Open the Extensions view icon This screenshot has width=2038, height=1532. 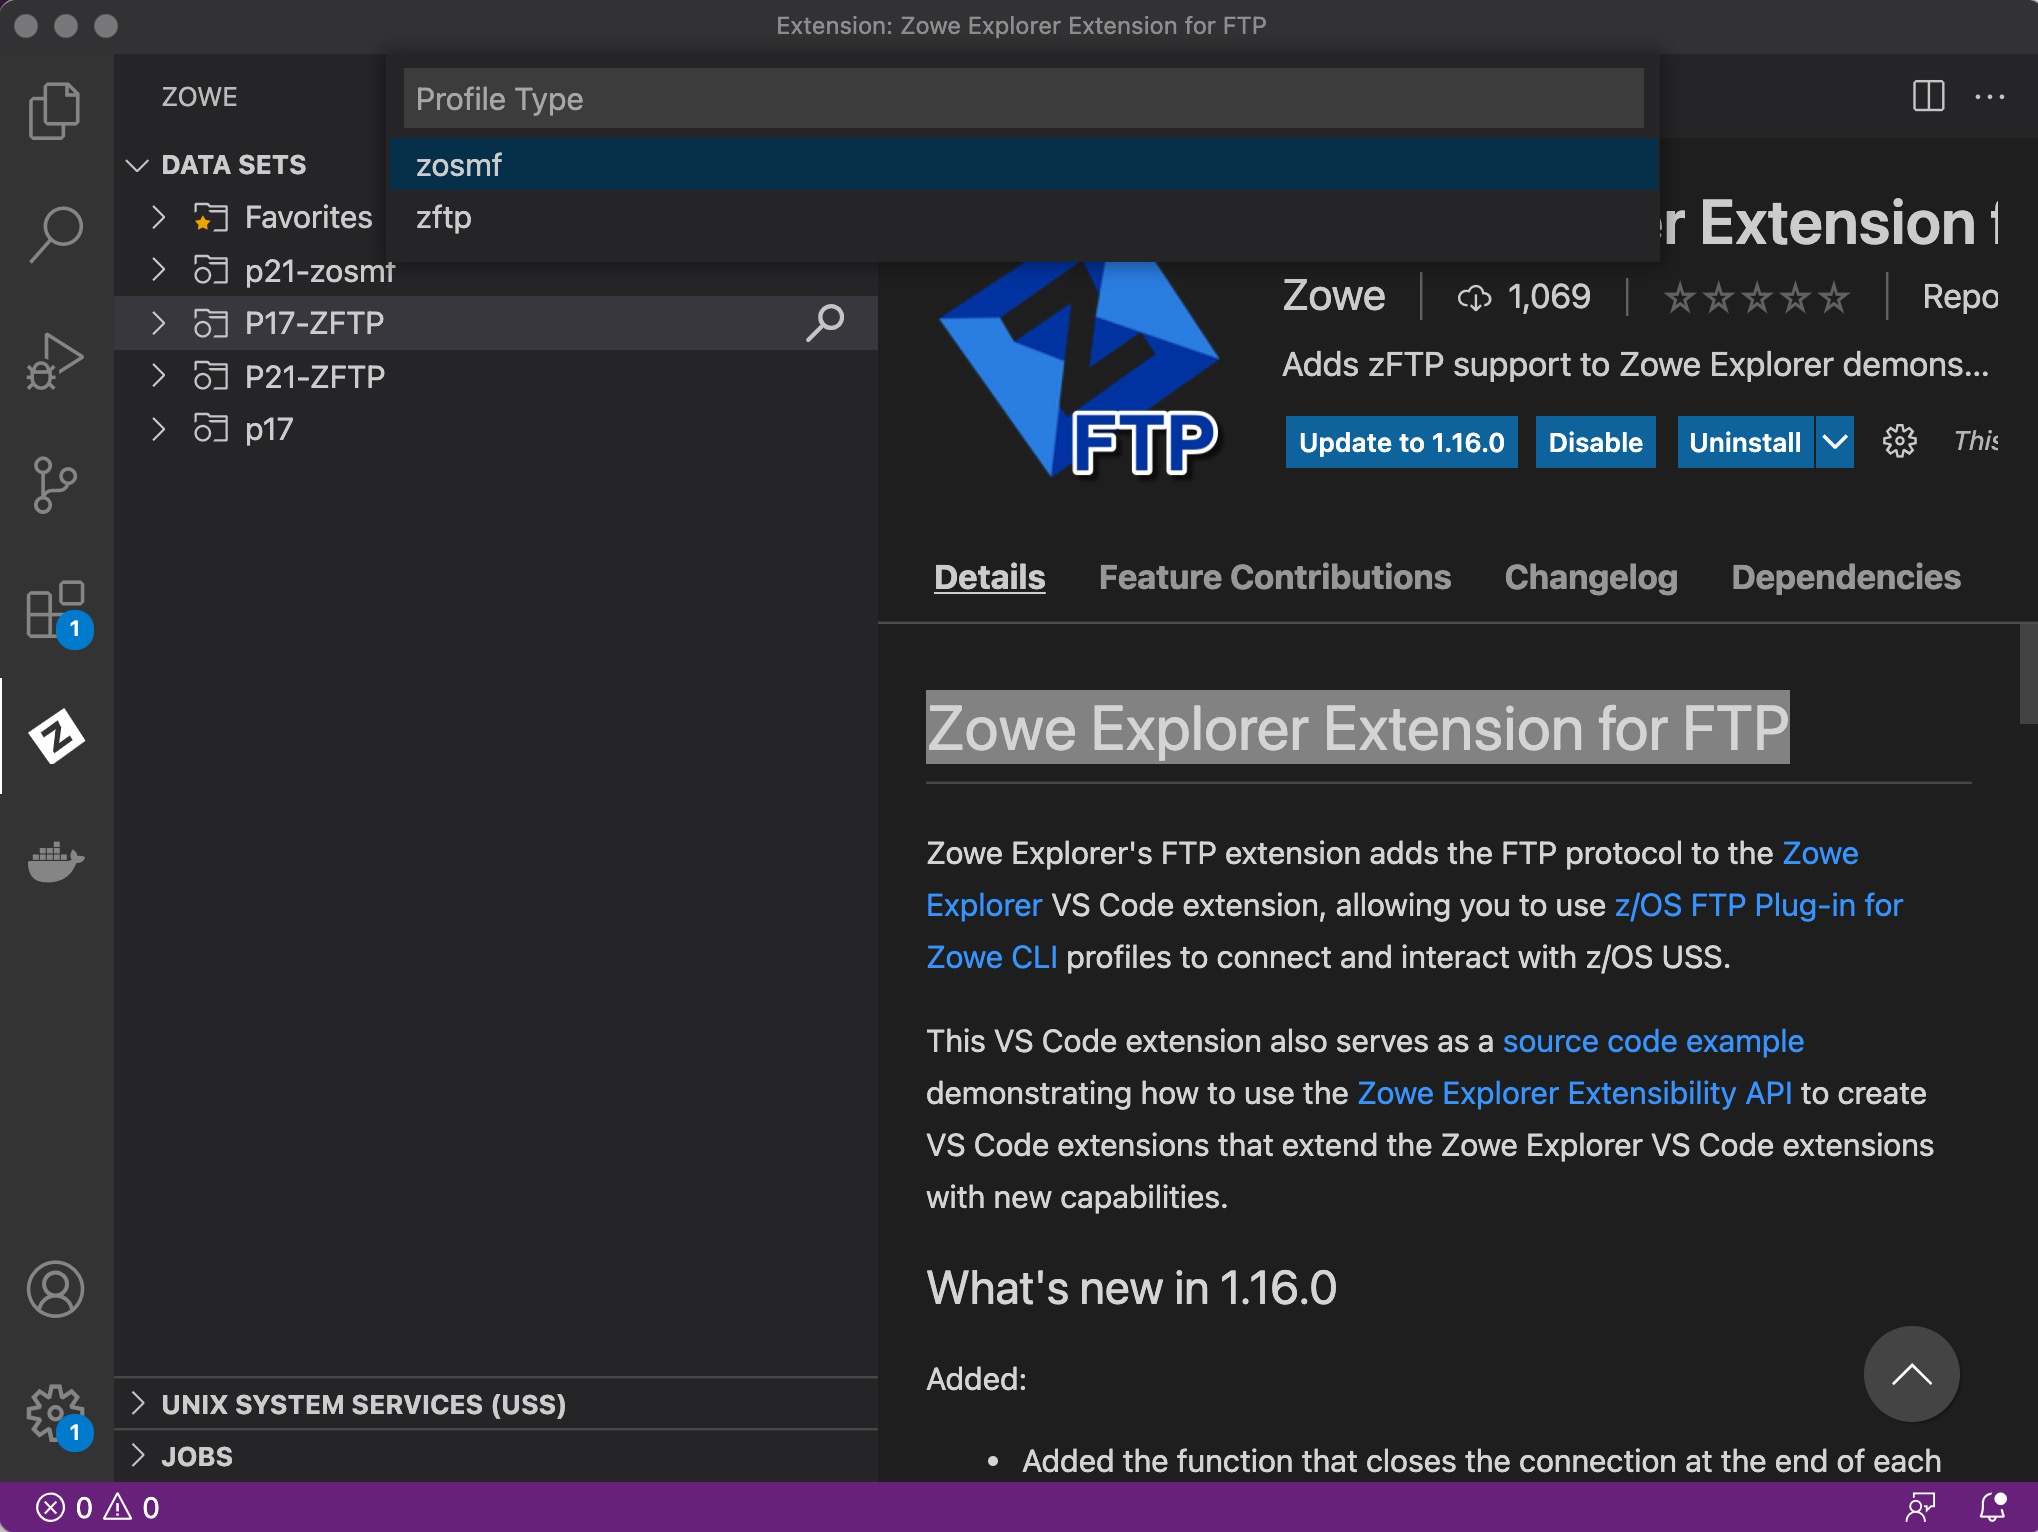click(x=57, y=612)
